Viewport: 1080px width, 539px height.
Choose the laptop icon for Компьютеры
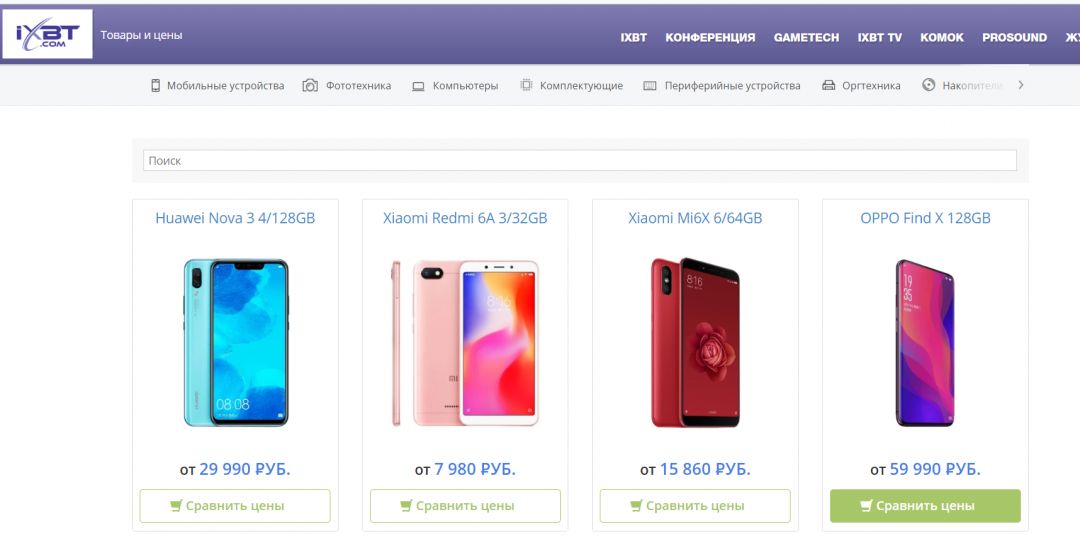[418, 86]
